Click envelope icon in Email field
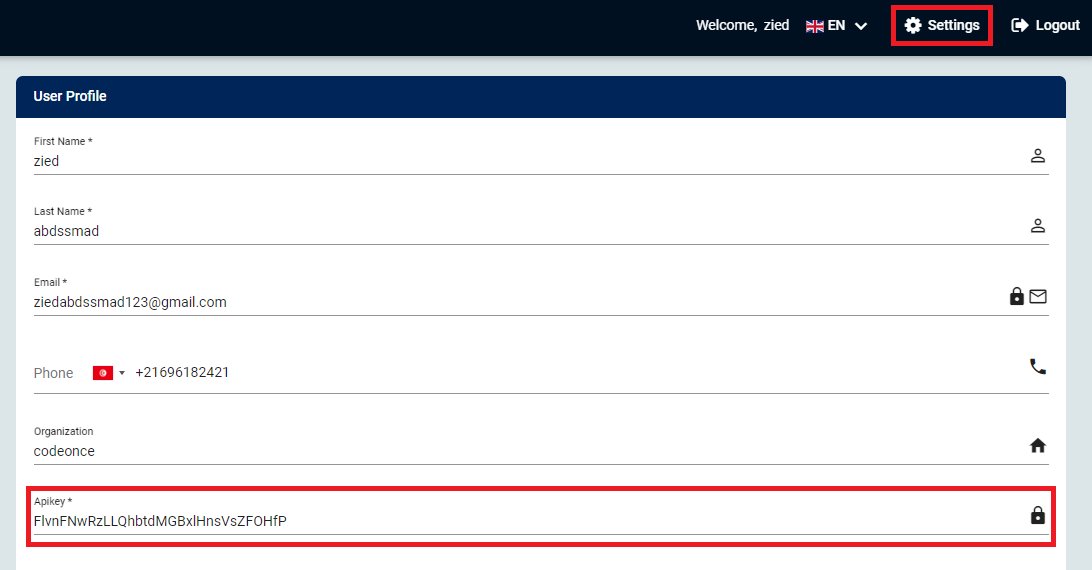 tap(1038, 297)
